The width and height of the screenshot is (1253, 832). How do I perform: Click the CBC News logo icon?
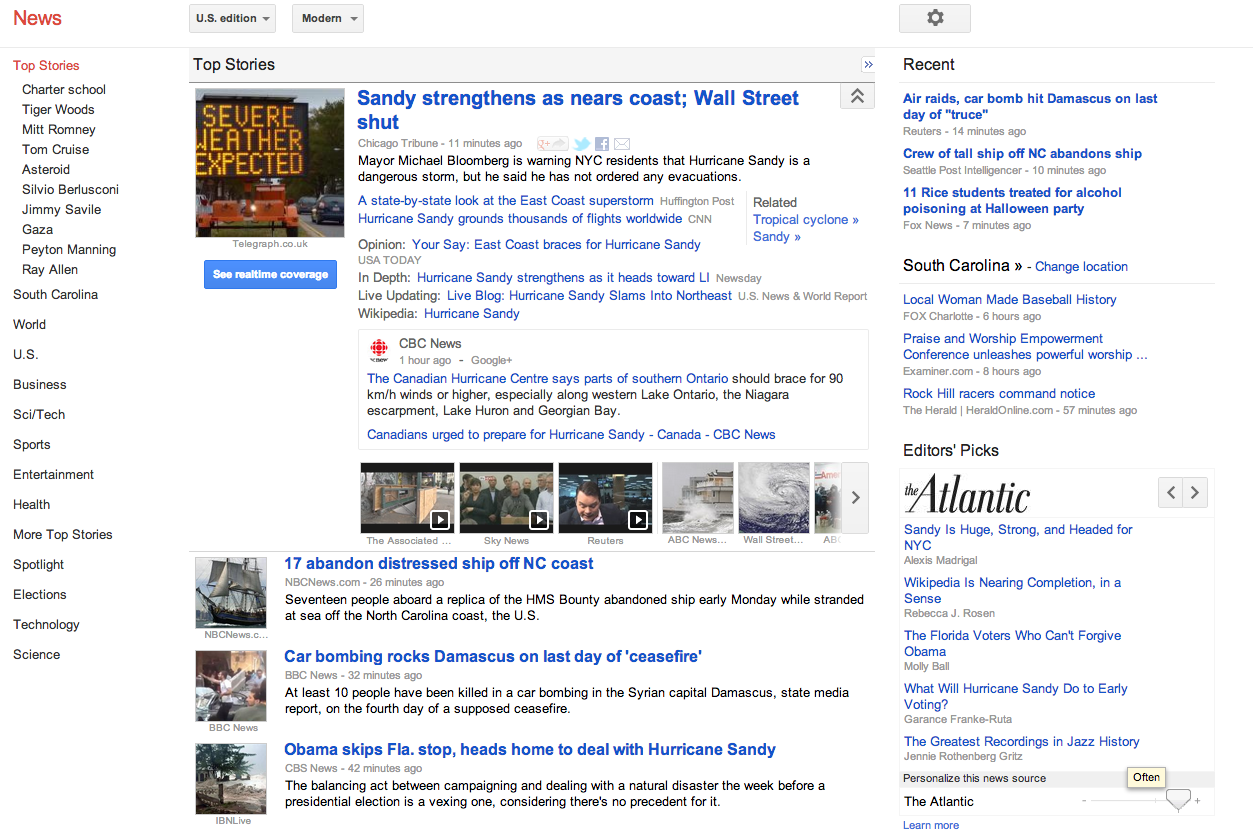(x=379, y=350)
